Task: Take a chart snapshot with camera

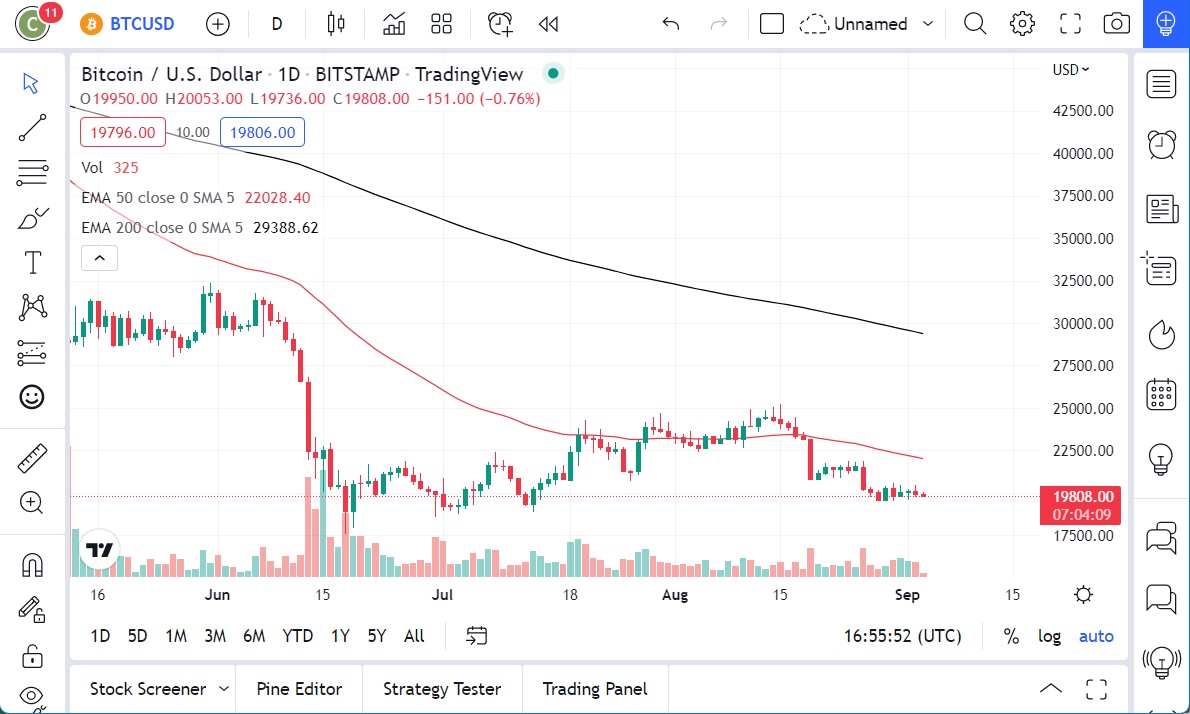Action: [1117, 24]
